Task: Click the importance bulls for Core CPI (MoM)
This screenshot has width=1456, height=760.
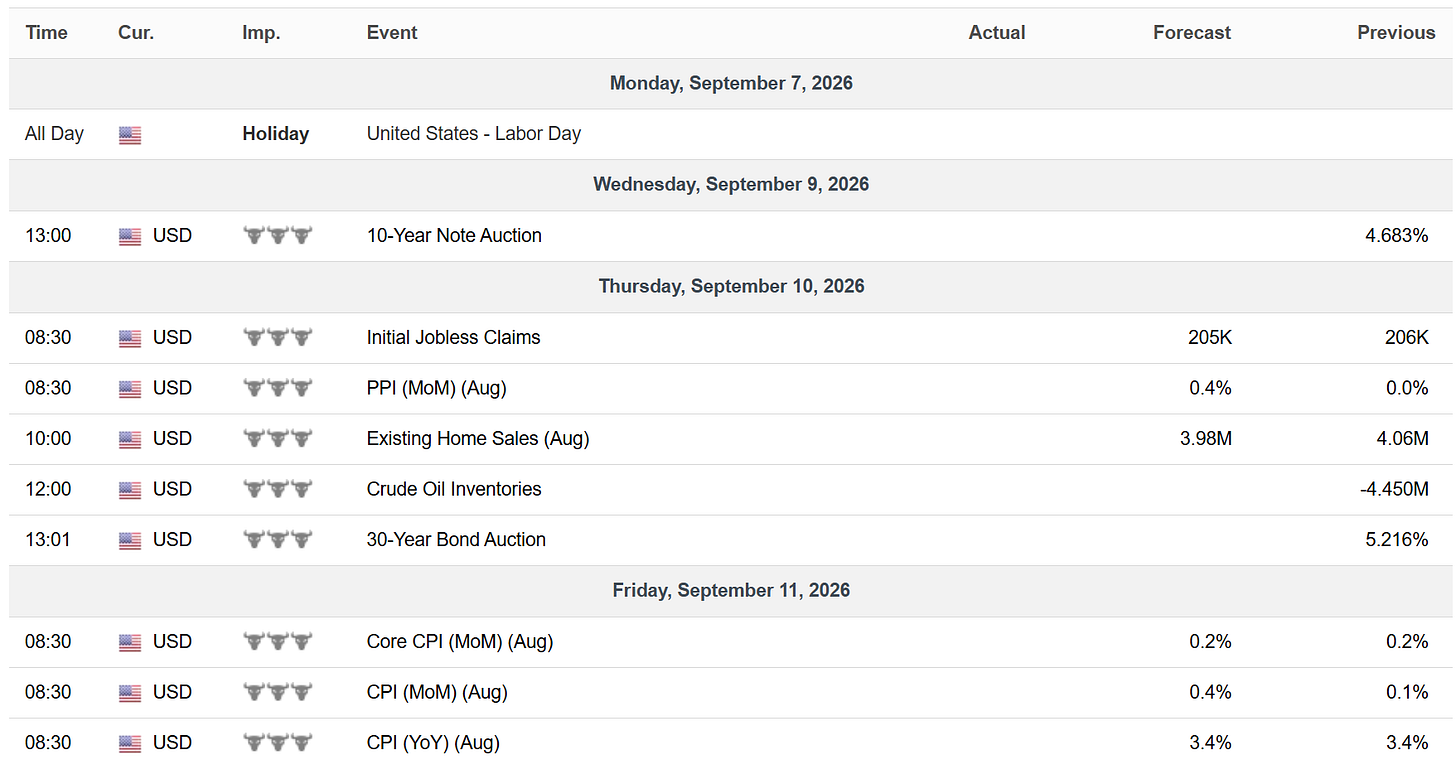Action: 278,641
